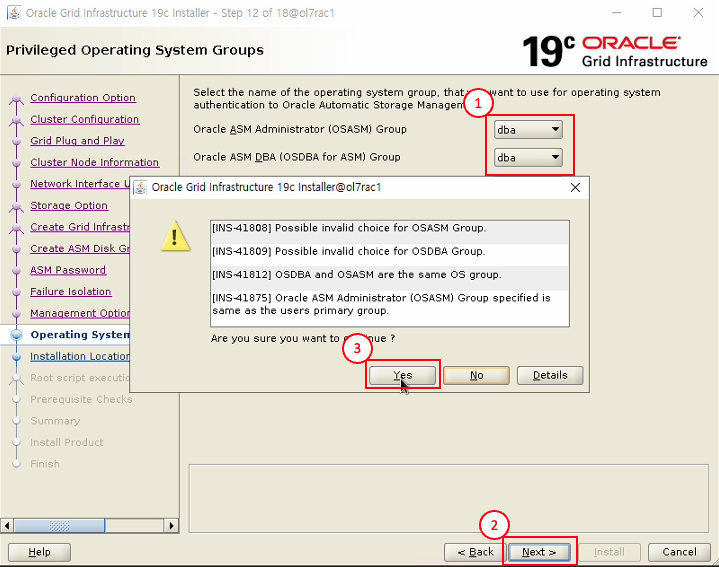Go to ASM Password step
719x567 pixels.
(68, 270)
